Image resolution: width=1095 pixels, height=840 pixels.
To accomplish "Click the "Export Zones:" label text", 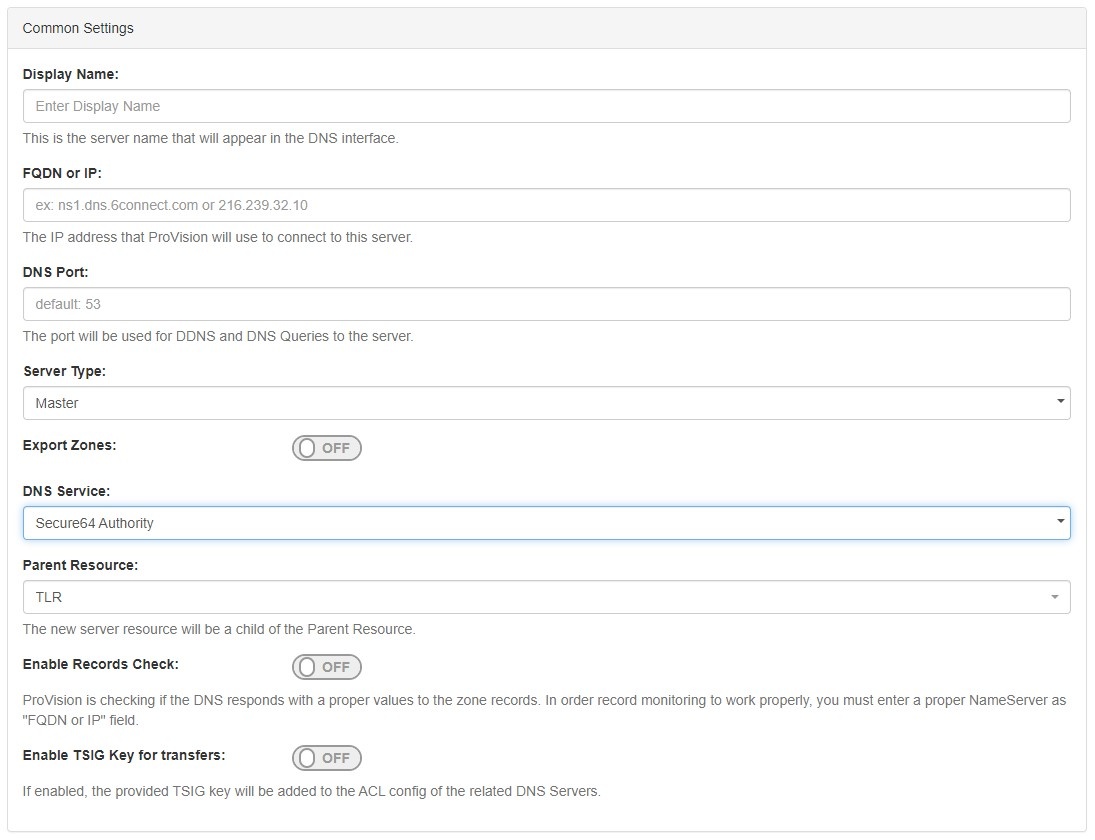I will (69, 445).
